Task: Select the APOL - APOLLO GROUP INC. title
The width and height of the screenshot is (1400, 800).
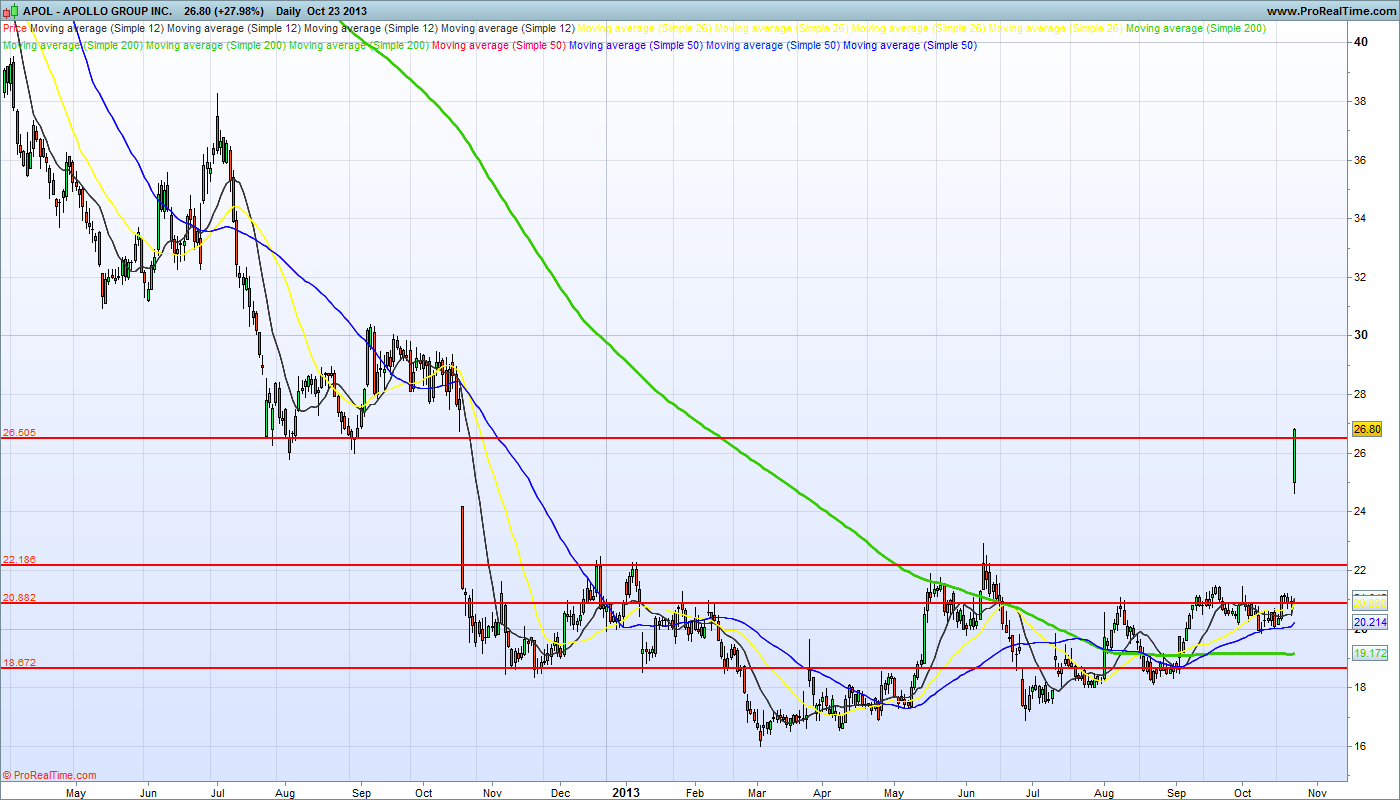Action: pos(97,11)
